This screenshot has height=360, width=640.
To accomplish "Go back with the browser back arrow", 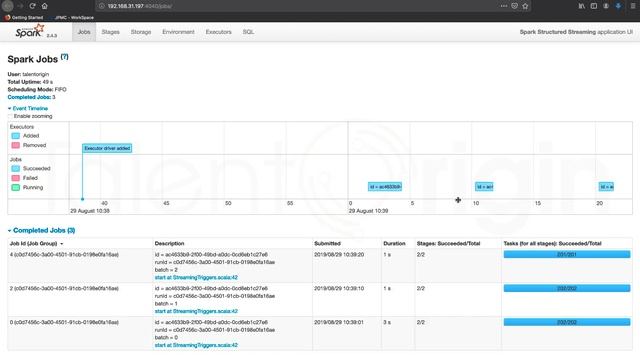I will [x=7, y=6].
